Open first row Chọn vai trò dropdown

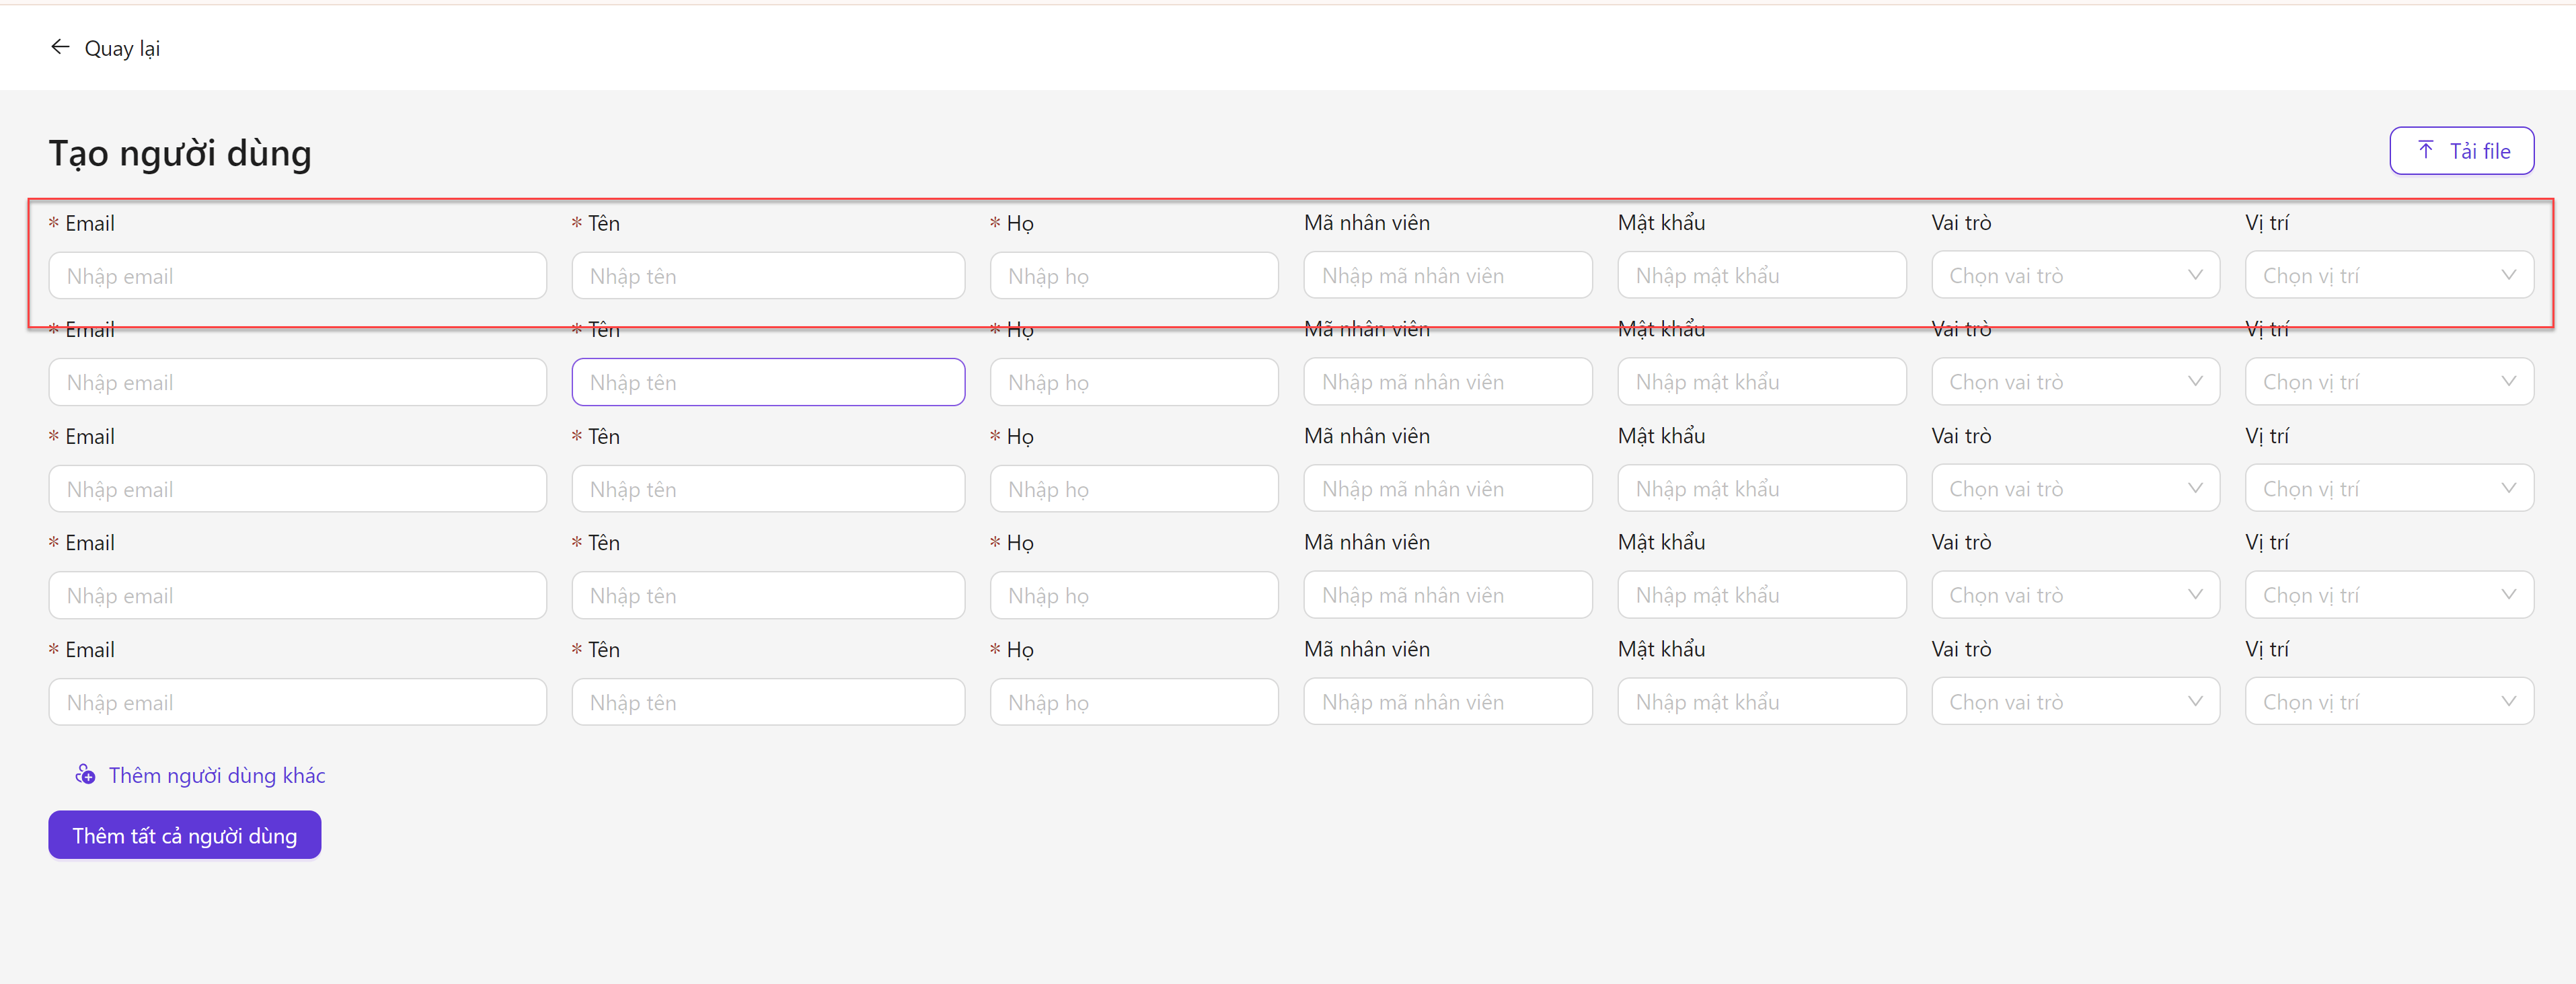coord(2075,275)
